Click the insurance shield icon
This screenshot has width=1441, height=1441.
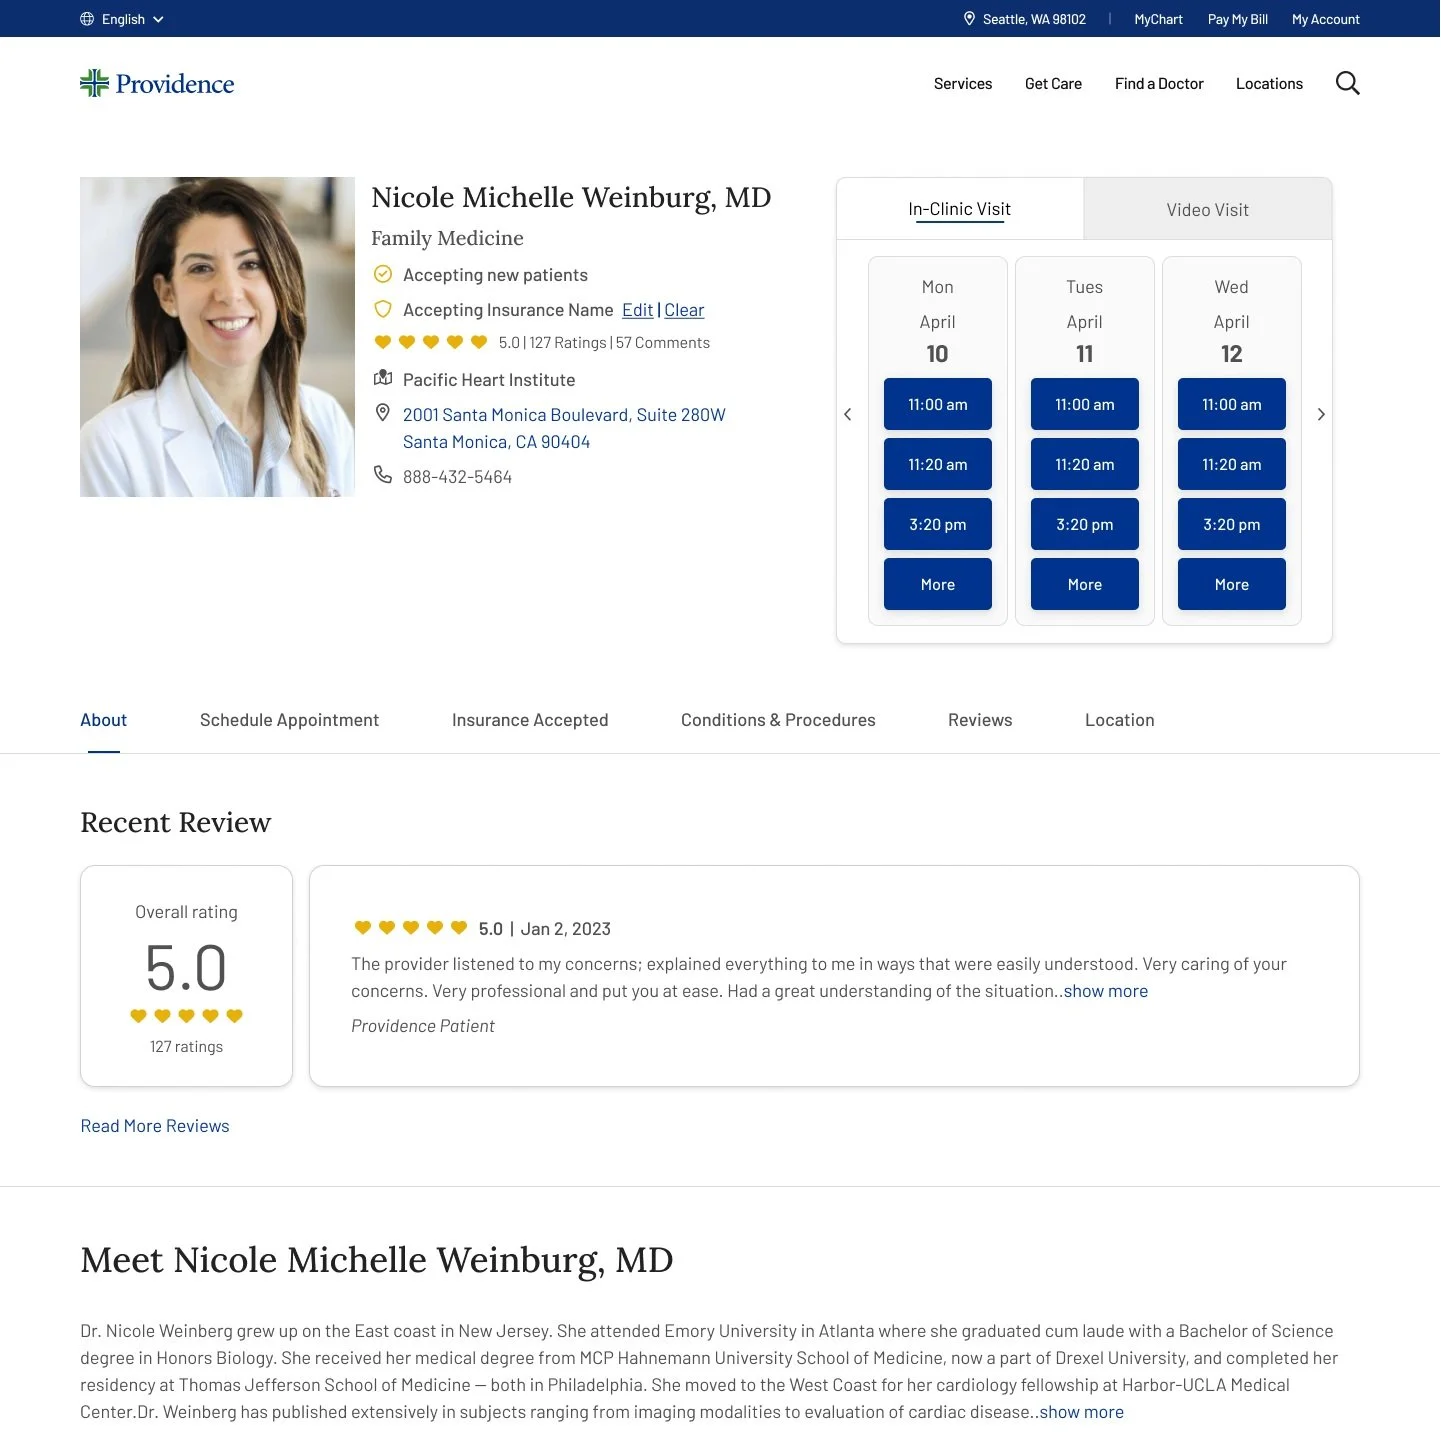pos(382,309)
